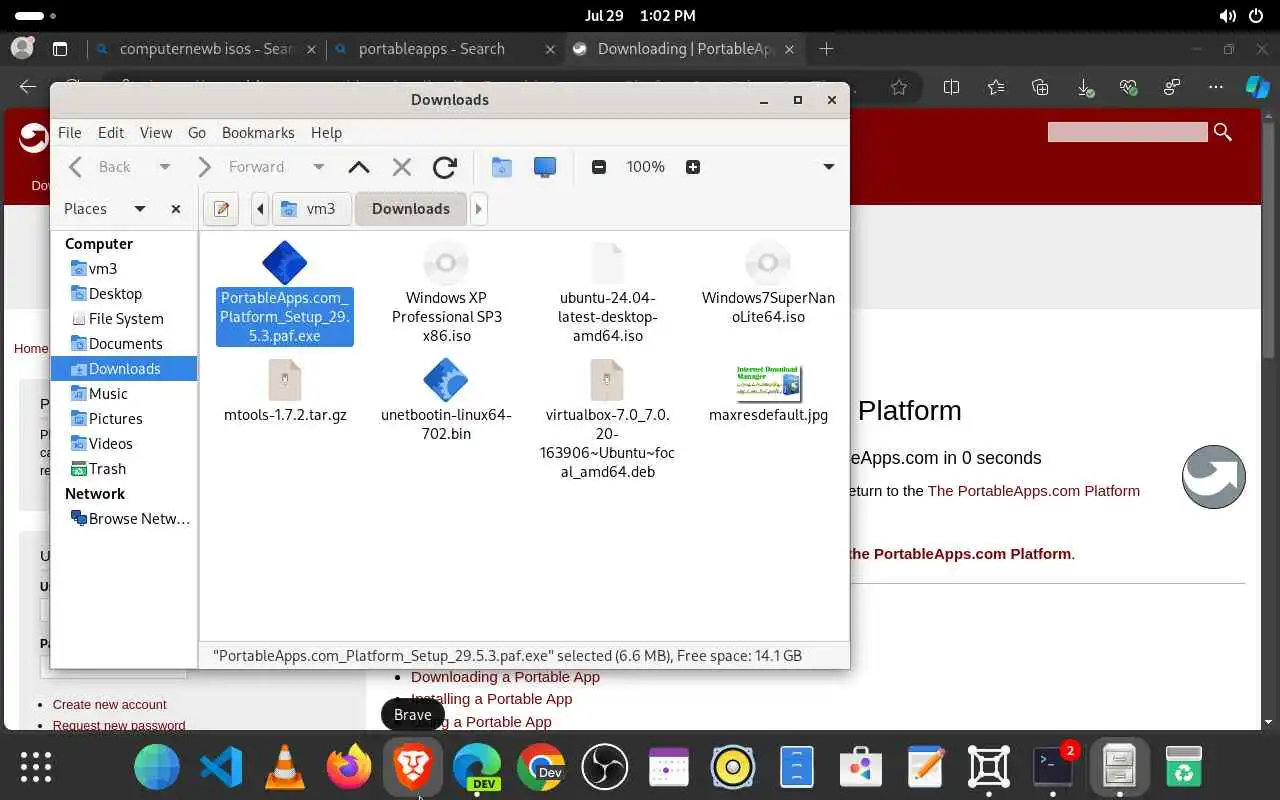
Task: Close the Places side pane
Action: tap(176, 209)
